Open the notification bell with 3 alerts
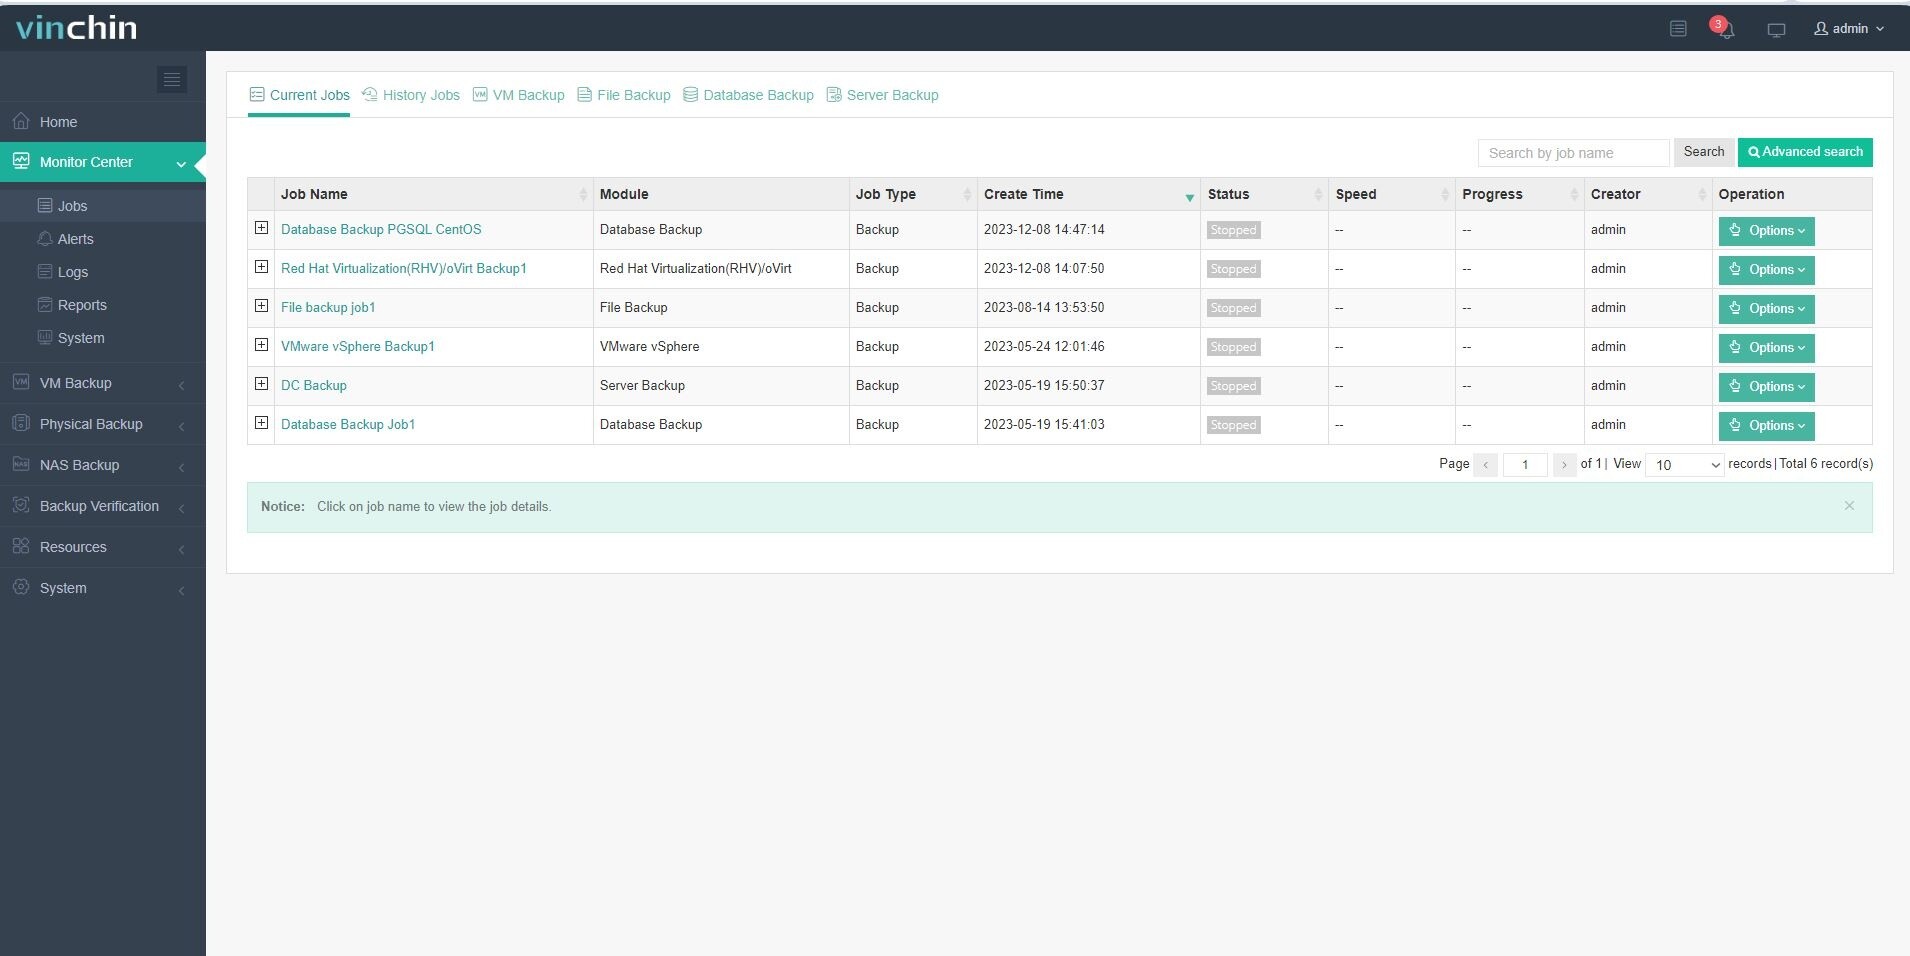The width and height of the screenshot is (1910, 956). (1724, 28)
